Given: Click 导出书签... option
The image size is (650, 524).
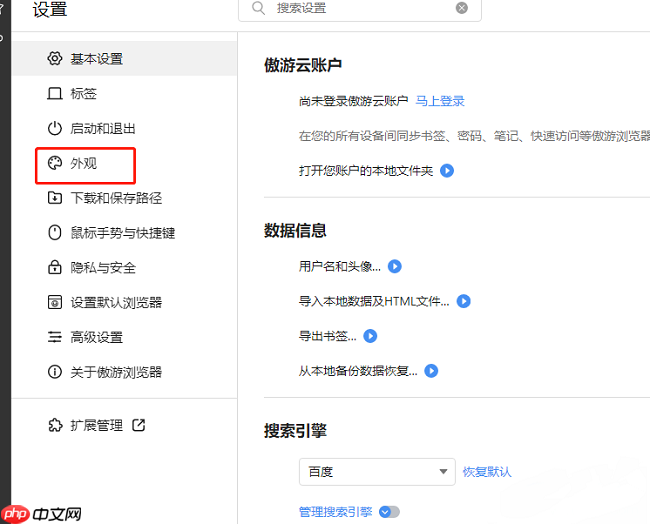Looking at the screenshot, I should click(327, 336).
